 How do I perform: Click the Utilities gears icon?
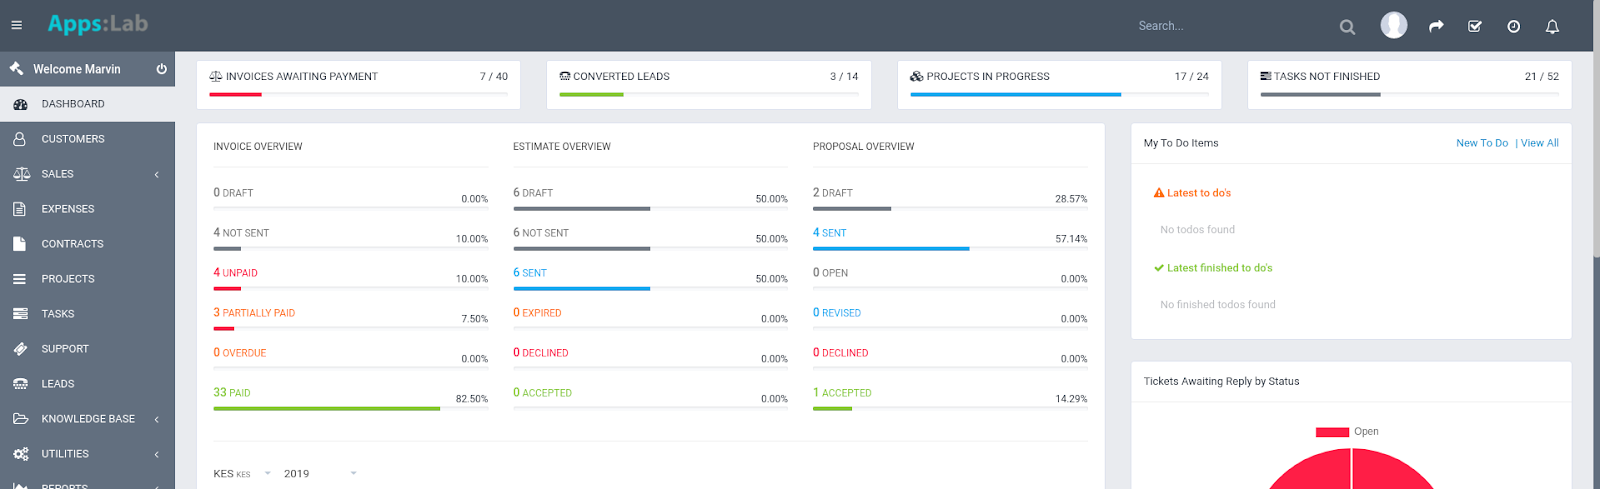tap(21, 454)
